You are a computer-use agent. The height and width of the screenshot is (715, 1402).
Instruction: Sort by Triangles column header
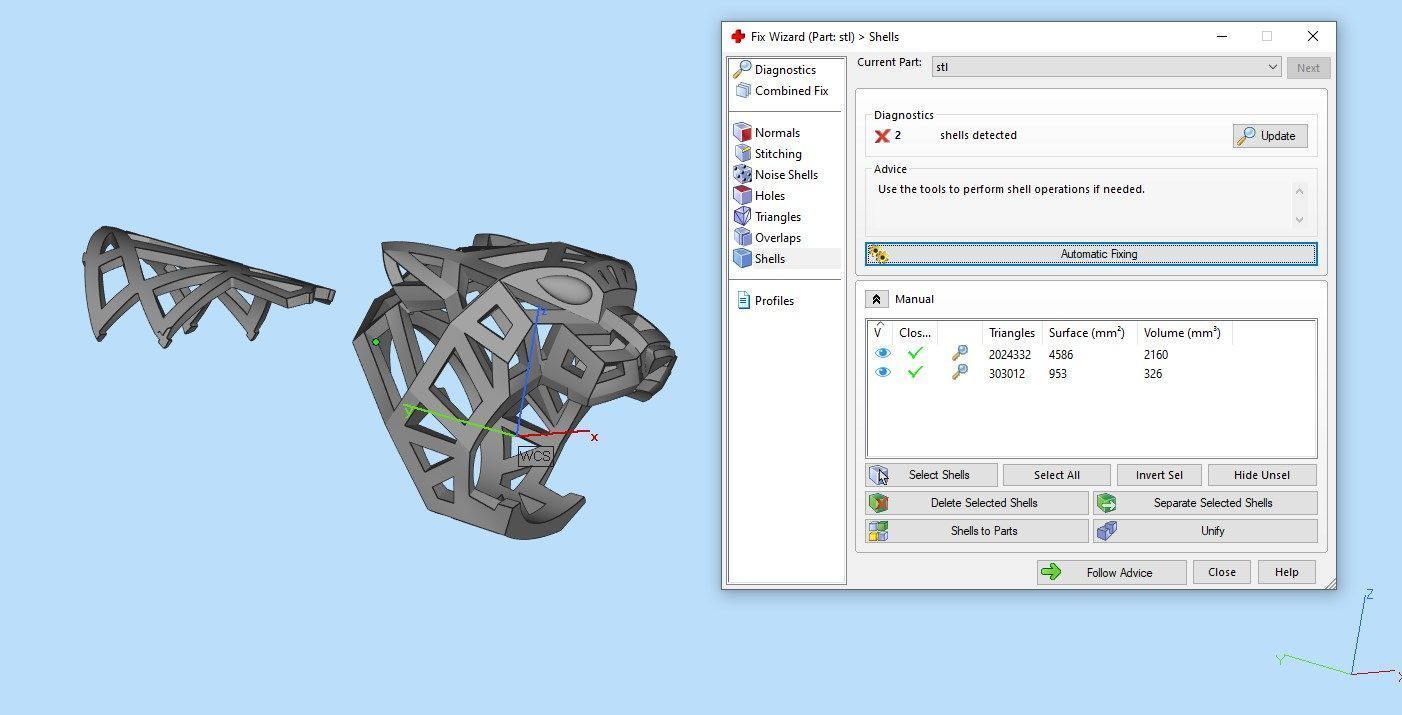pyautogui.click(x=1011, y=333)
